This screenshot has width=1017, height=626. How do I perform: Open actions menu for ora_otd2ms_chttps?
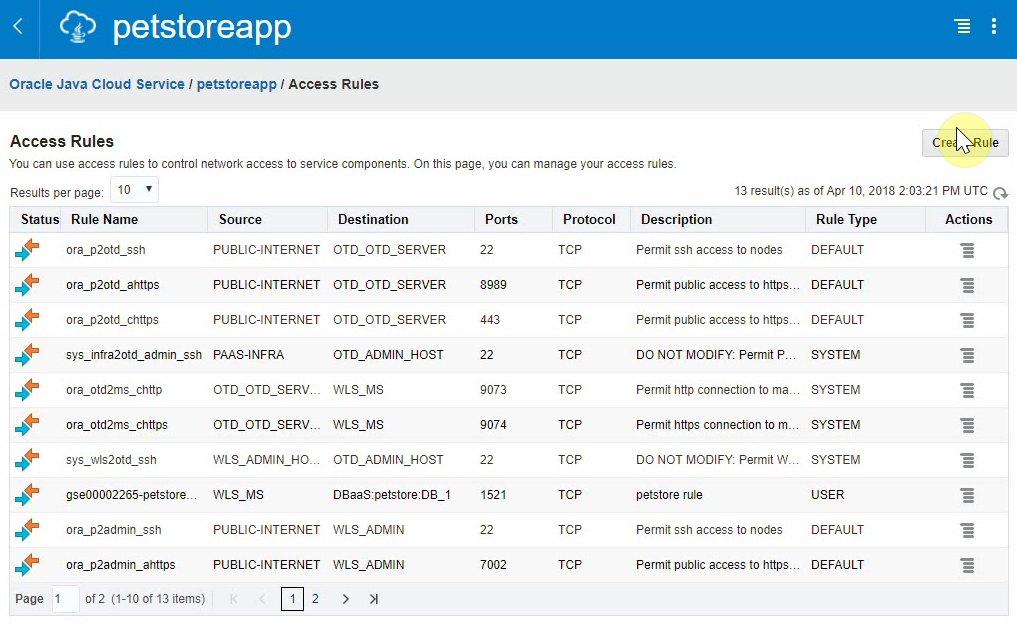(x=967, y=426)
